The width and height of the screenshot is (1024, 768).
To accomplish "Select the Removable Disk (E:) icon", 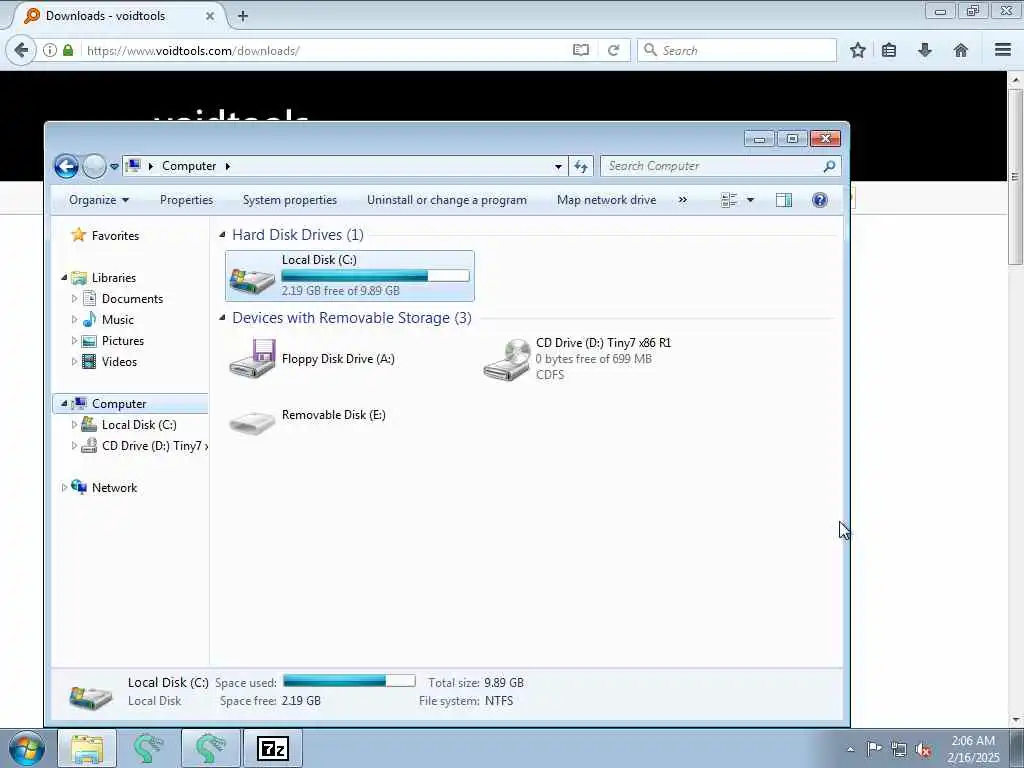I will [x=252, y=422].
